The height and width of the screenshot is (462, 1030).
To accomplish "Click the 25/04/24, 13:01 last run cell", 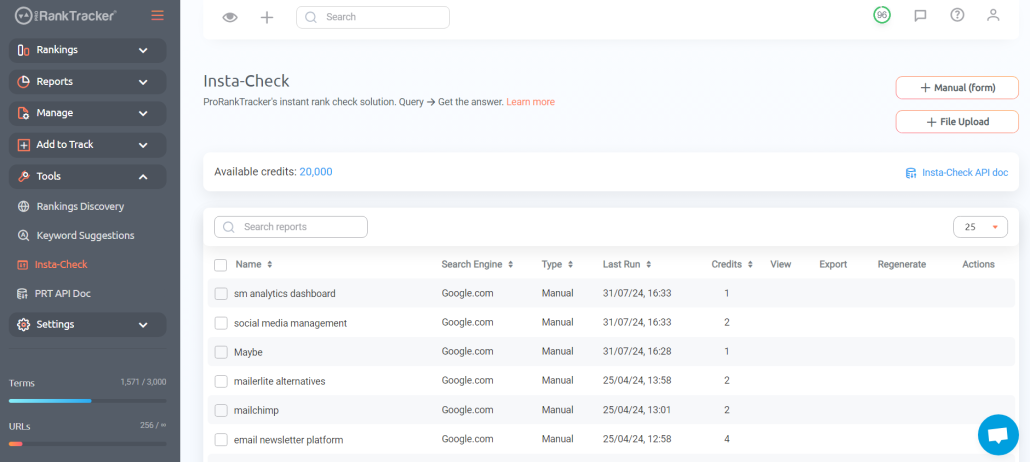I will click(637, 410).
